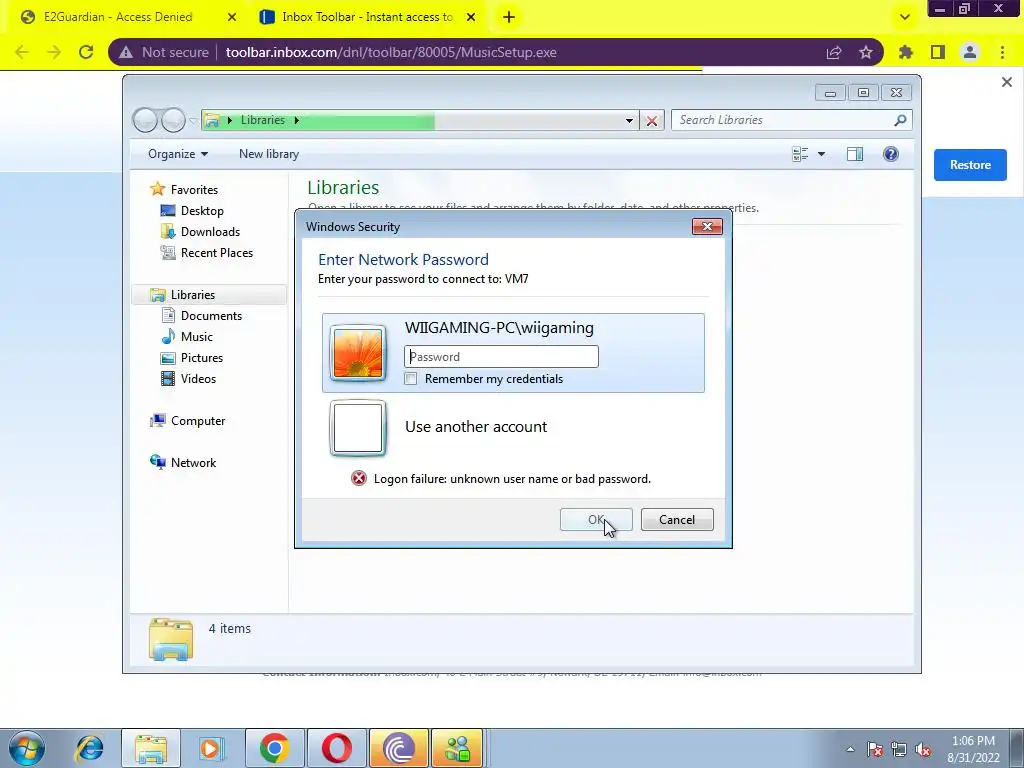Open Chrome profile avatar
Screen dimensions: 1024x768
(x=970, y=52)
